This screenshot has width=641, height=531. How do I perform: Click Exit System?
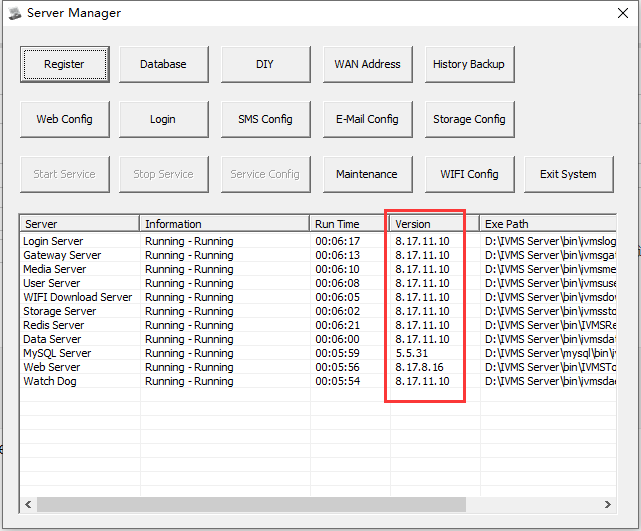[x=569, y=174]
